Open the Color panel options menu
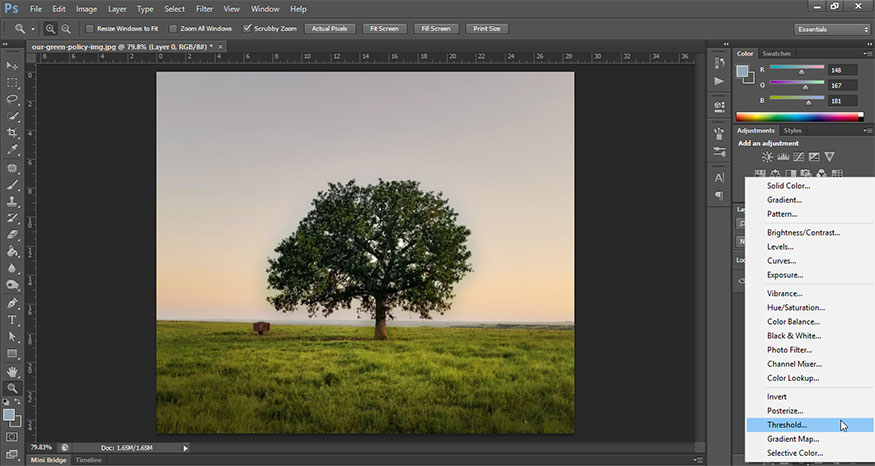The image size is (875, 466). tap(867, 53)
